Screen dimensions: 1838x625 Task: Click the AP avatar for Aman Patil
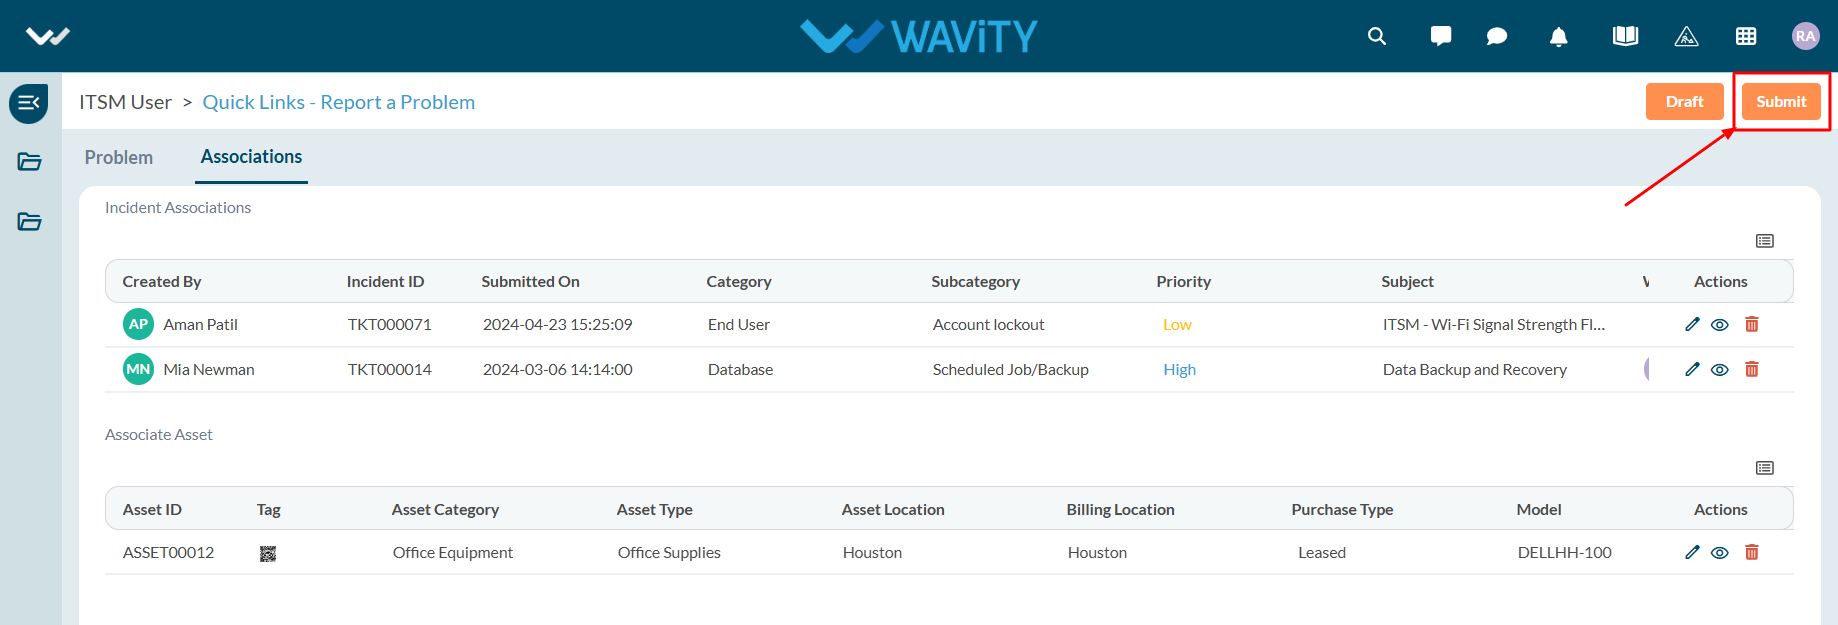[138, 324]
